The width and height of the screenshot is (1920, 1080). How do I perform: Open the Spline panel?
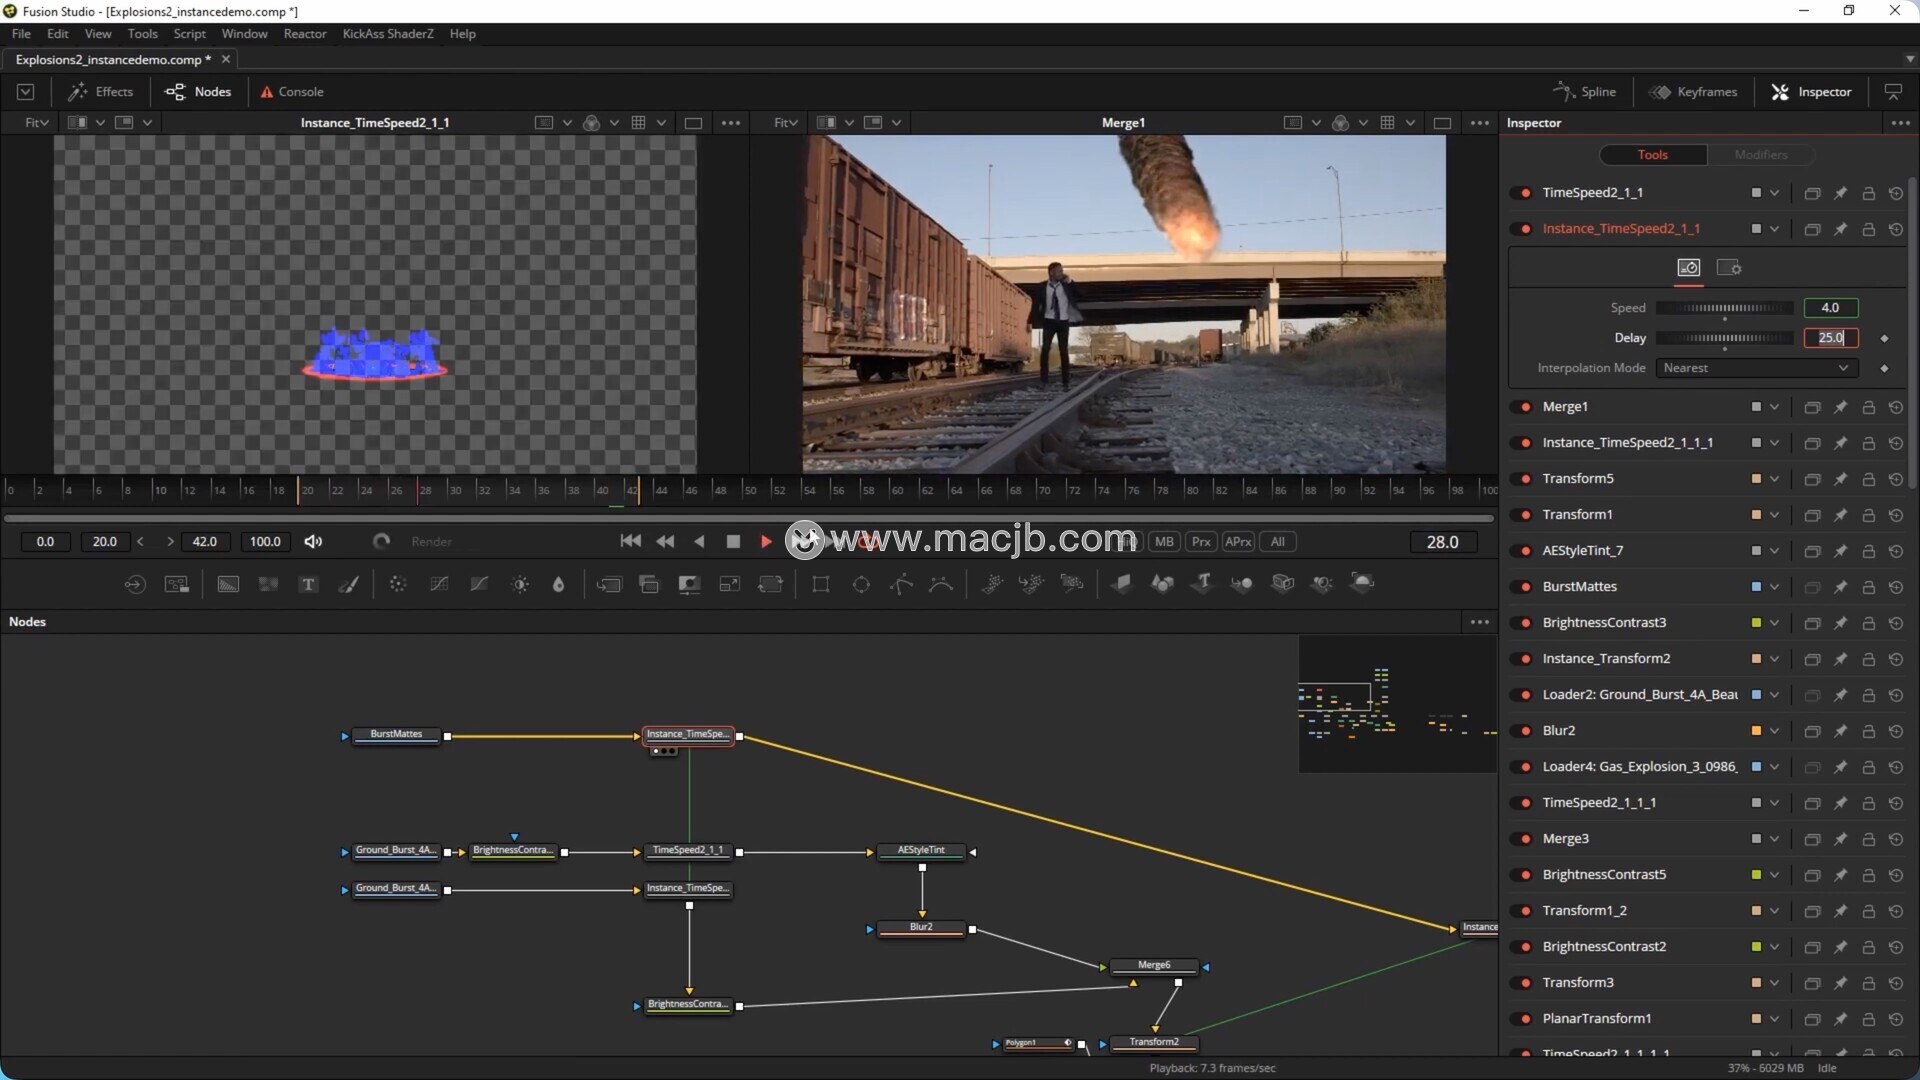point(1585,92)
